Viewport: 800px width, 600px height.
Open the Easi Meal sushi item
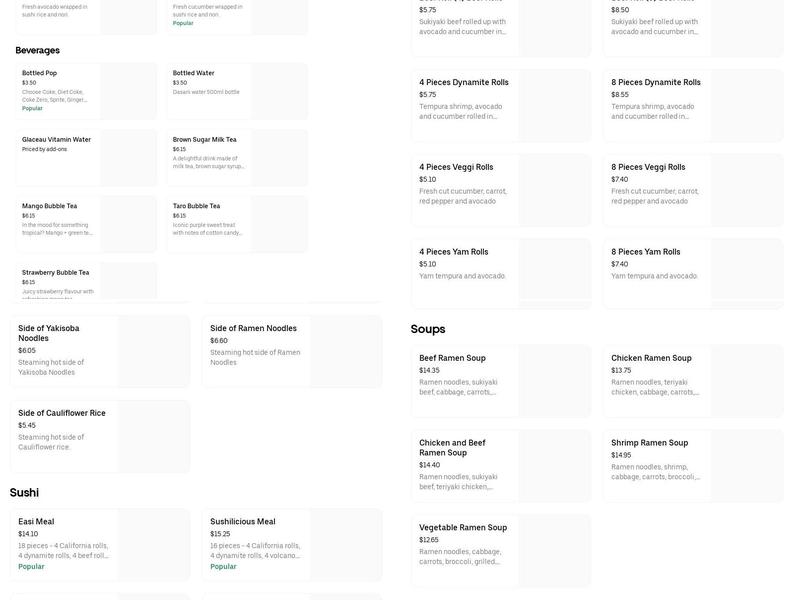[100, 544]
